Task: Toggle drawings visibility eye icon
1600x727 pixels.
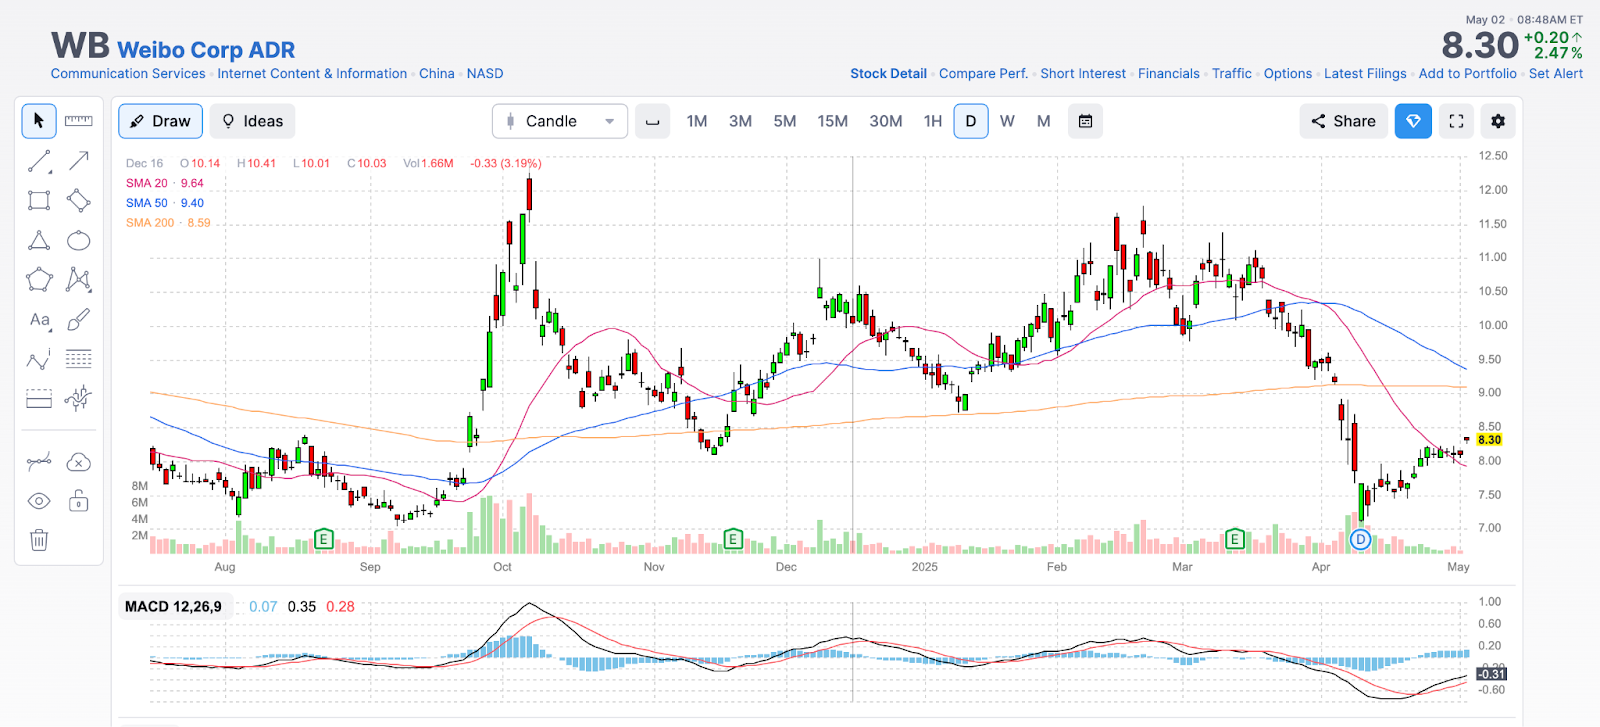Action: (39, 501)
